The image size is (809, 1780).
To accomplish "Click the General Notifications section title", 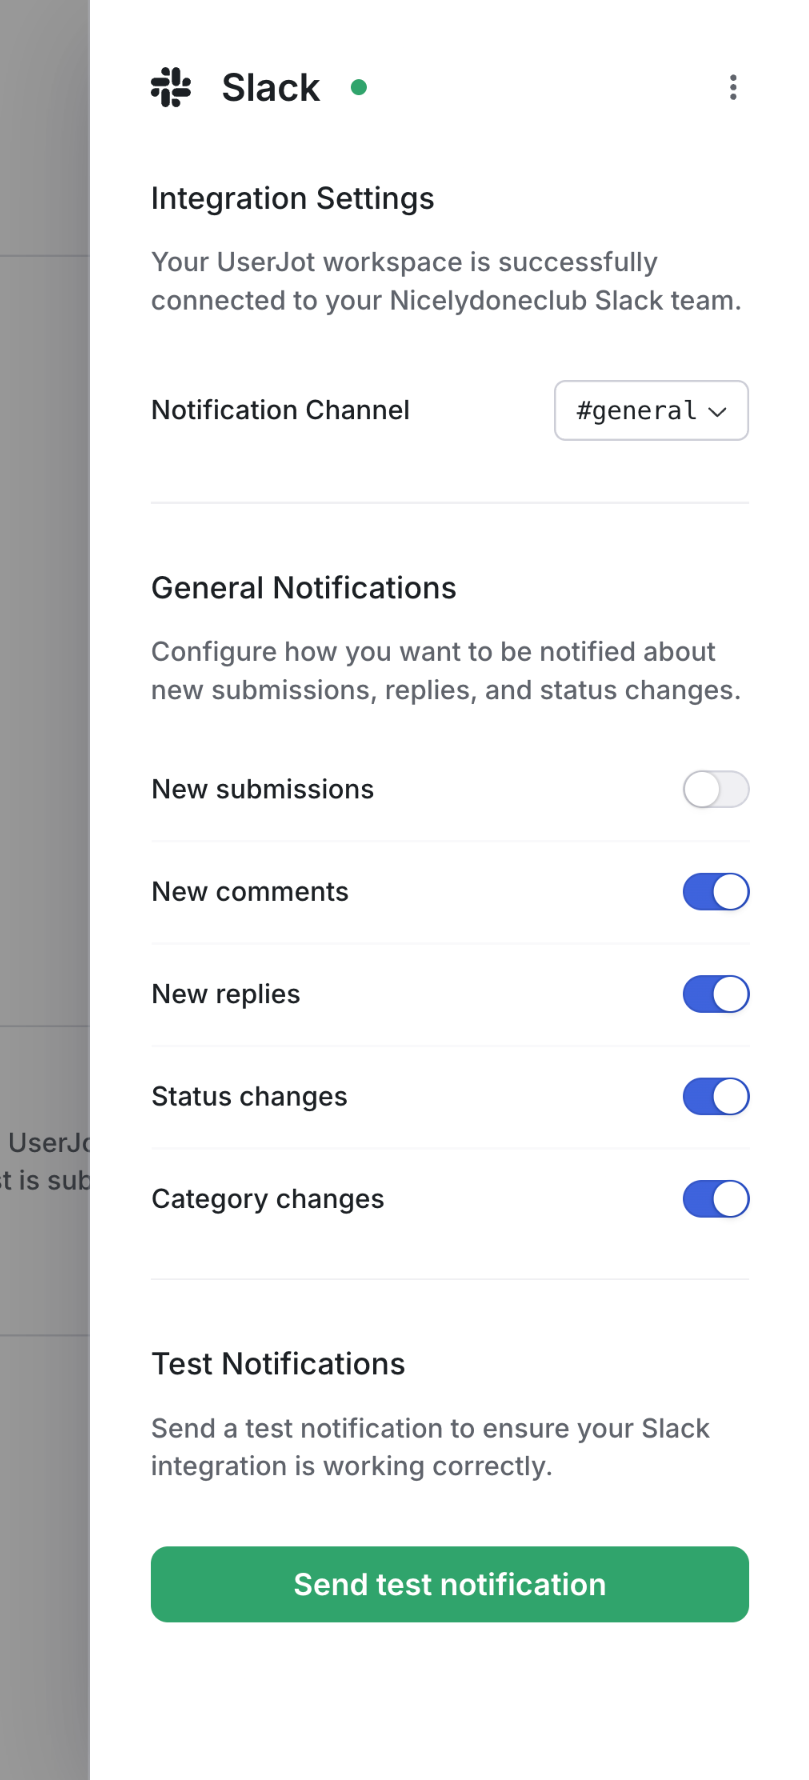I will [303, 588].
